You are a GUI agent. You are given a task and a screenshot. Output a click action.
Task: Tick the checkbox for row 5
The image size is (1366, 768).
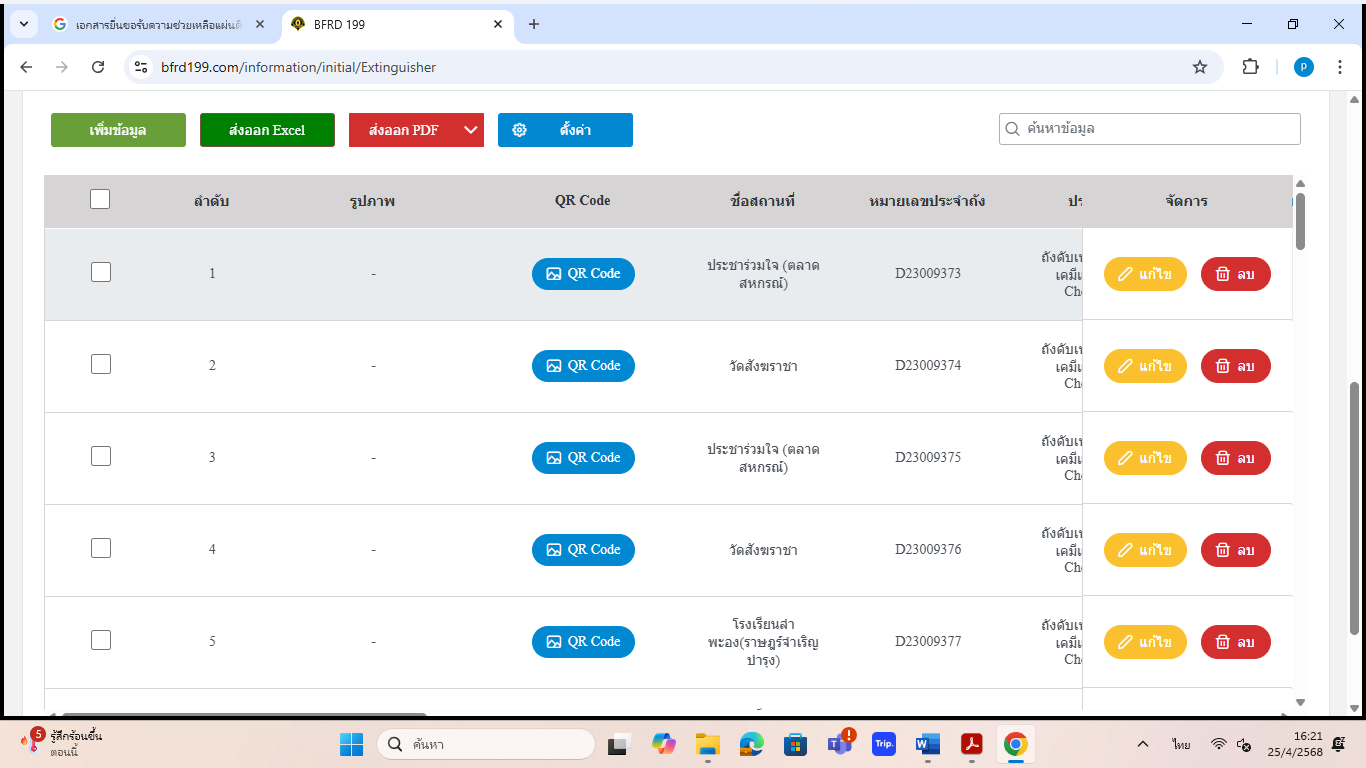pos(100,640)
